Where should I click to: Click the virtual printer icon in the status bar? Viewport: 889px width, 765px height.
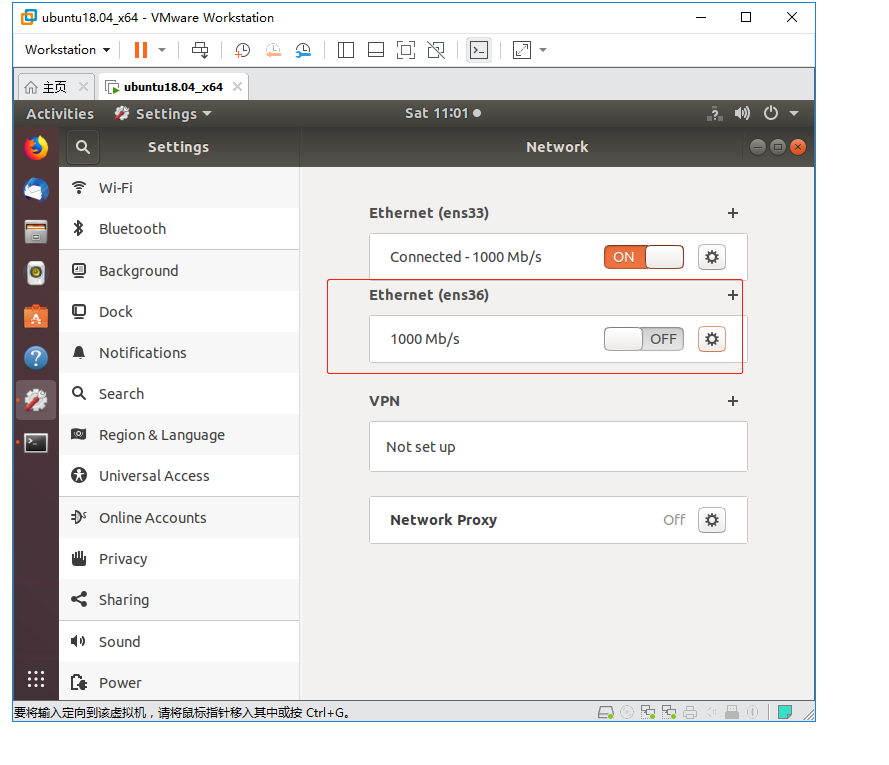[x=690, y=711]
